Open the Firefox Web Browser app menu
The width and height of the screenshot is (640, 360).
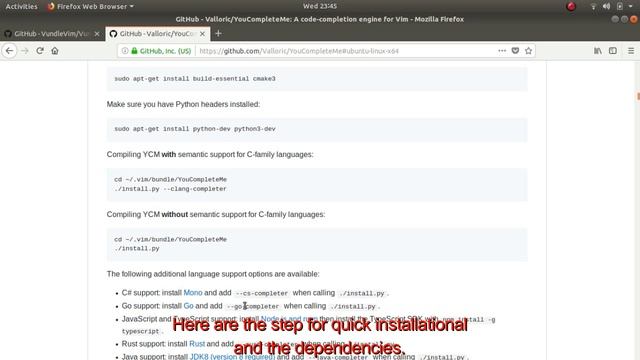(x=91, y=7)
